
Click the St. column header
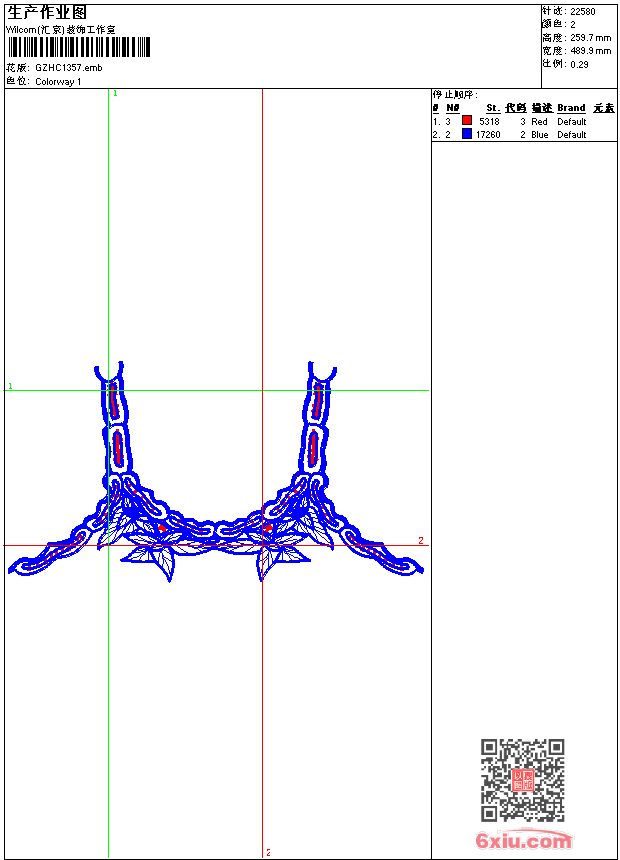click(493, 108)
